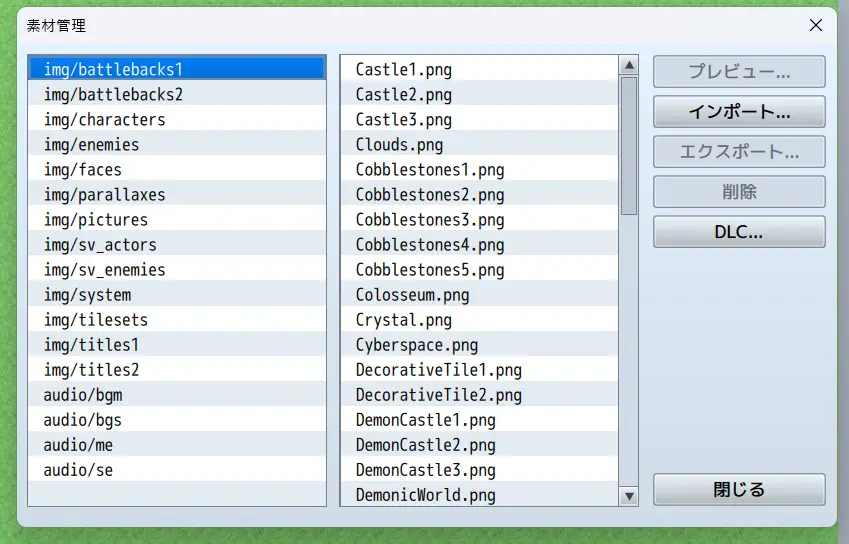Click the file list scroll down arrow
The image size is (849, 544).
[x=629, y=495]
